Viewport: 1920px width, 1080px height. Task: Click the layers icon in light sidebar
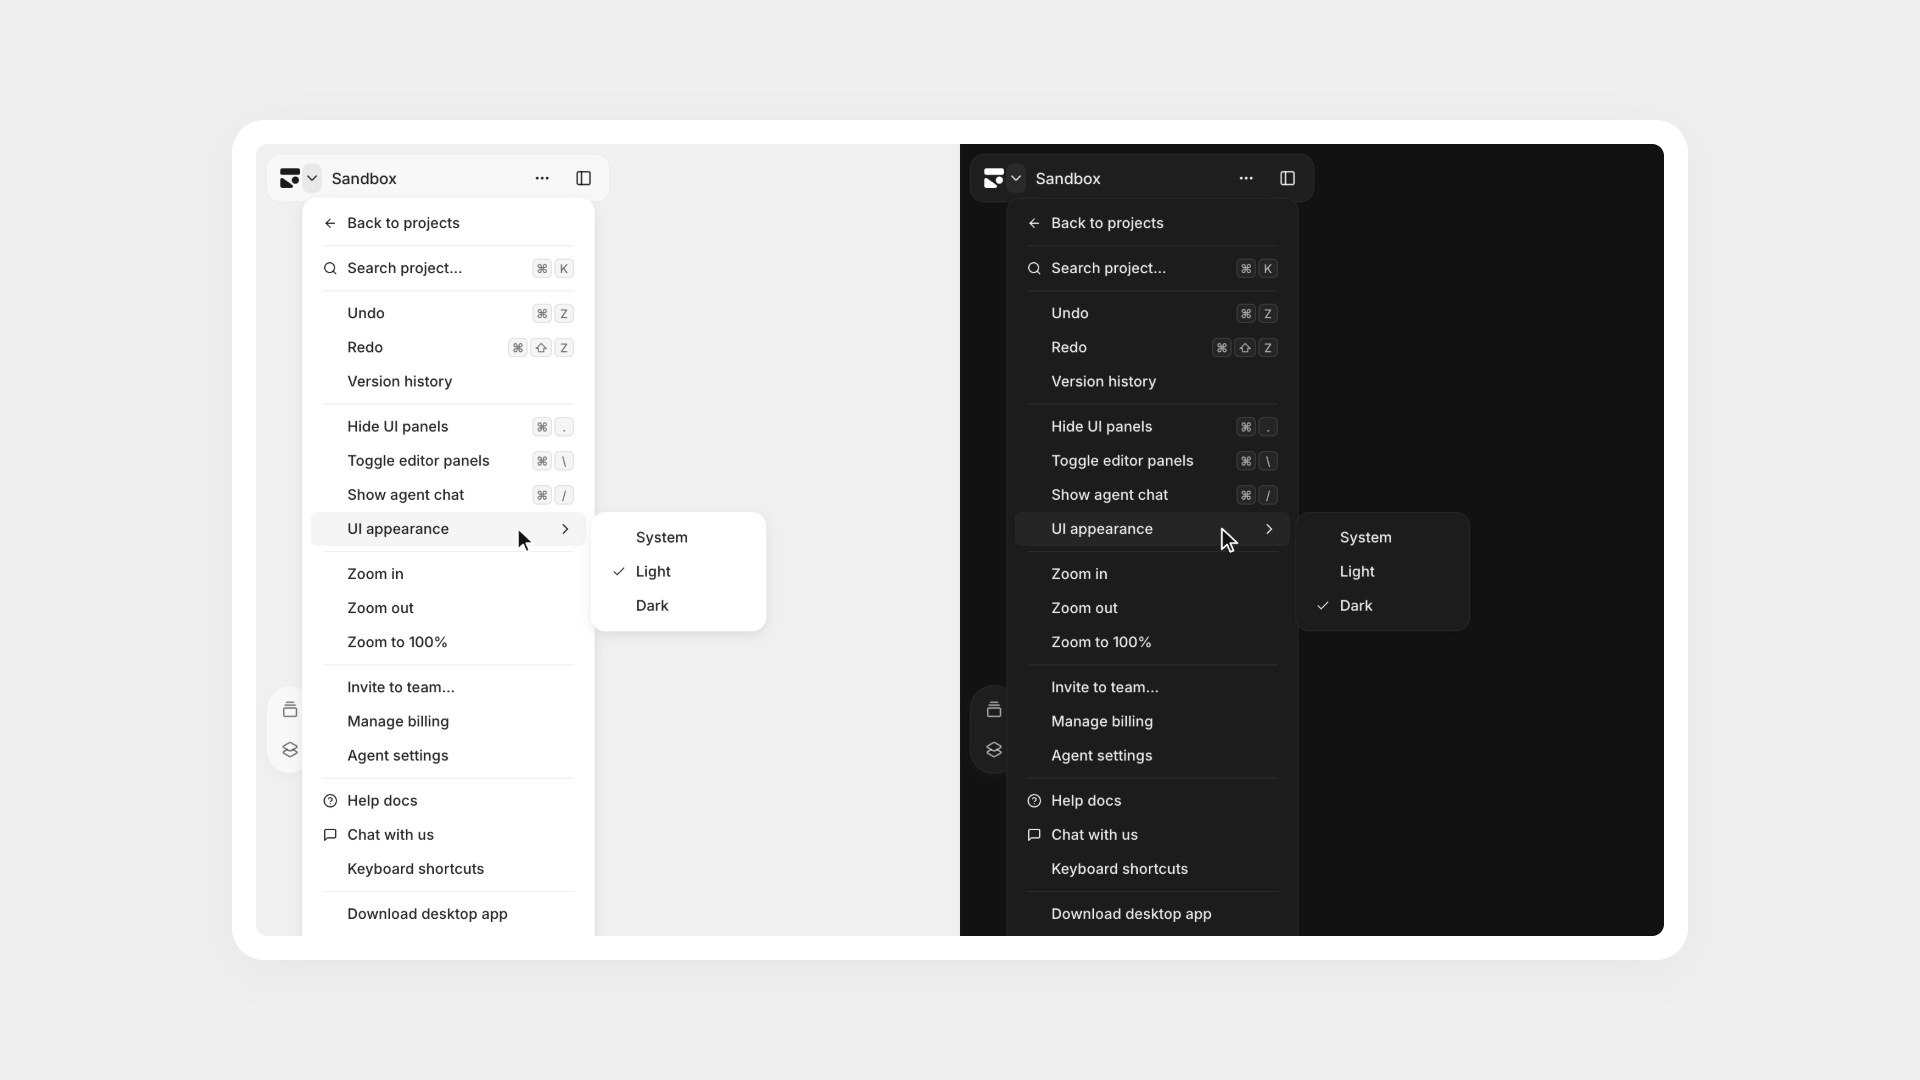pyautogui.click(x=290, y=750)
